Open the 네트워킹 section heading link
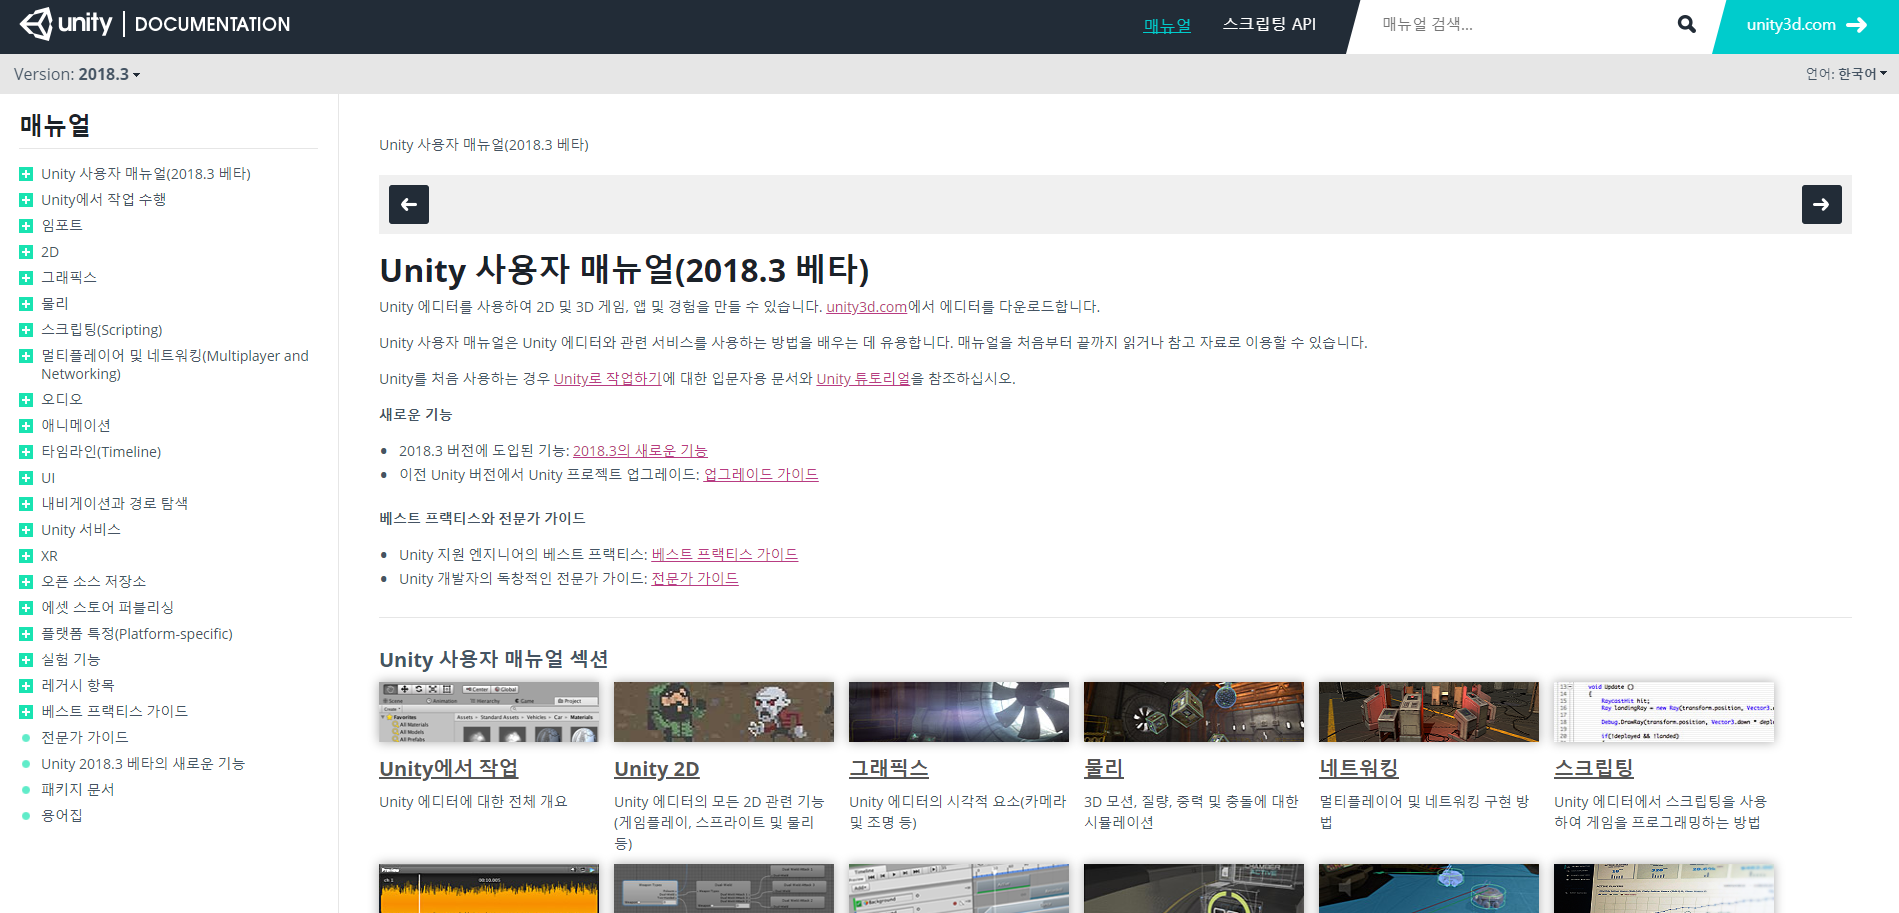Image resolution: width=1899 pixels, height=913 pixels. click(x=1359, y=769)
